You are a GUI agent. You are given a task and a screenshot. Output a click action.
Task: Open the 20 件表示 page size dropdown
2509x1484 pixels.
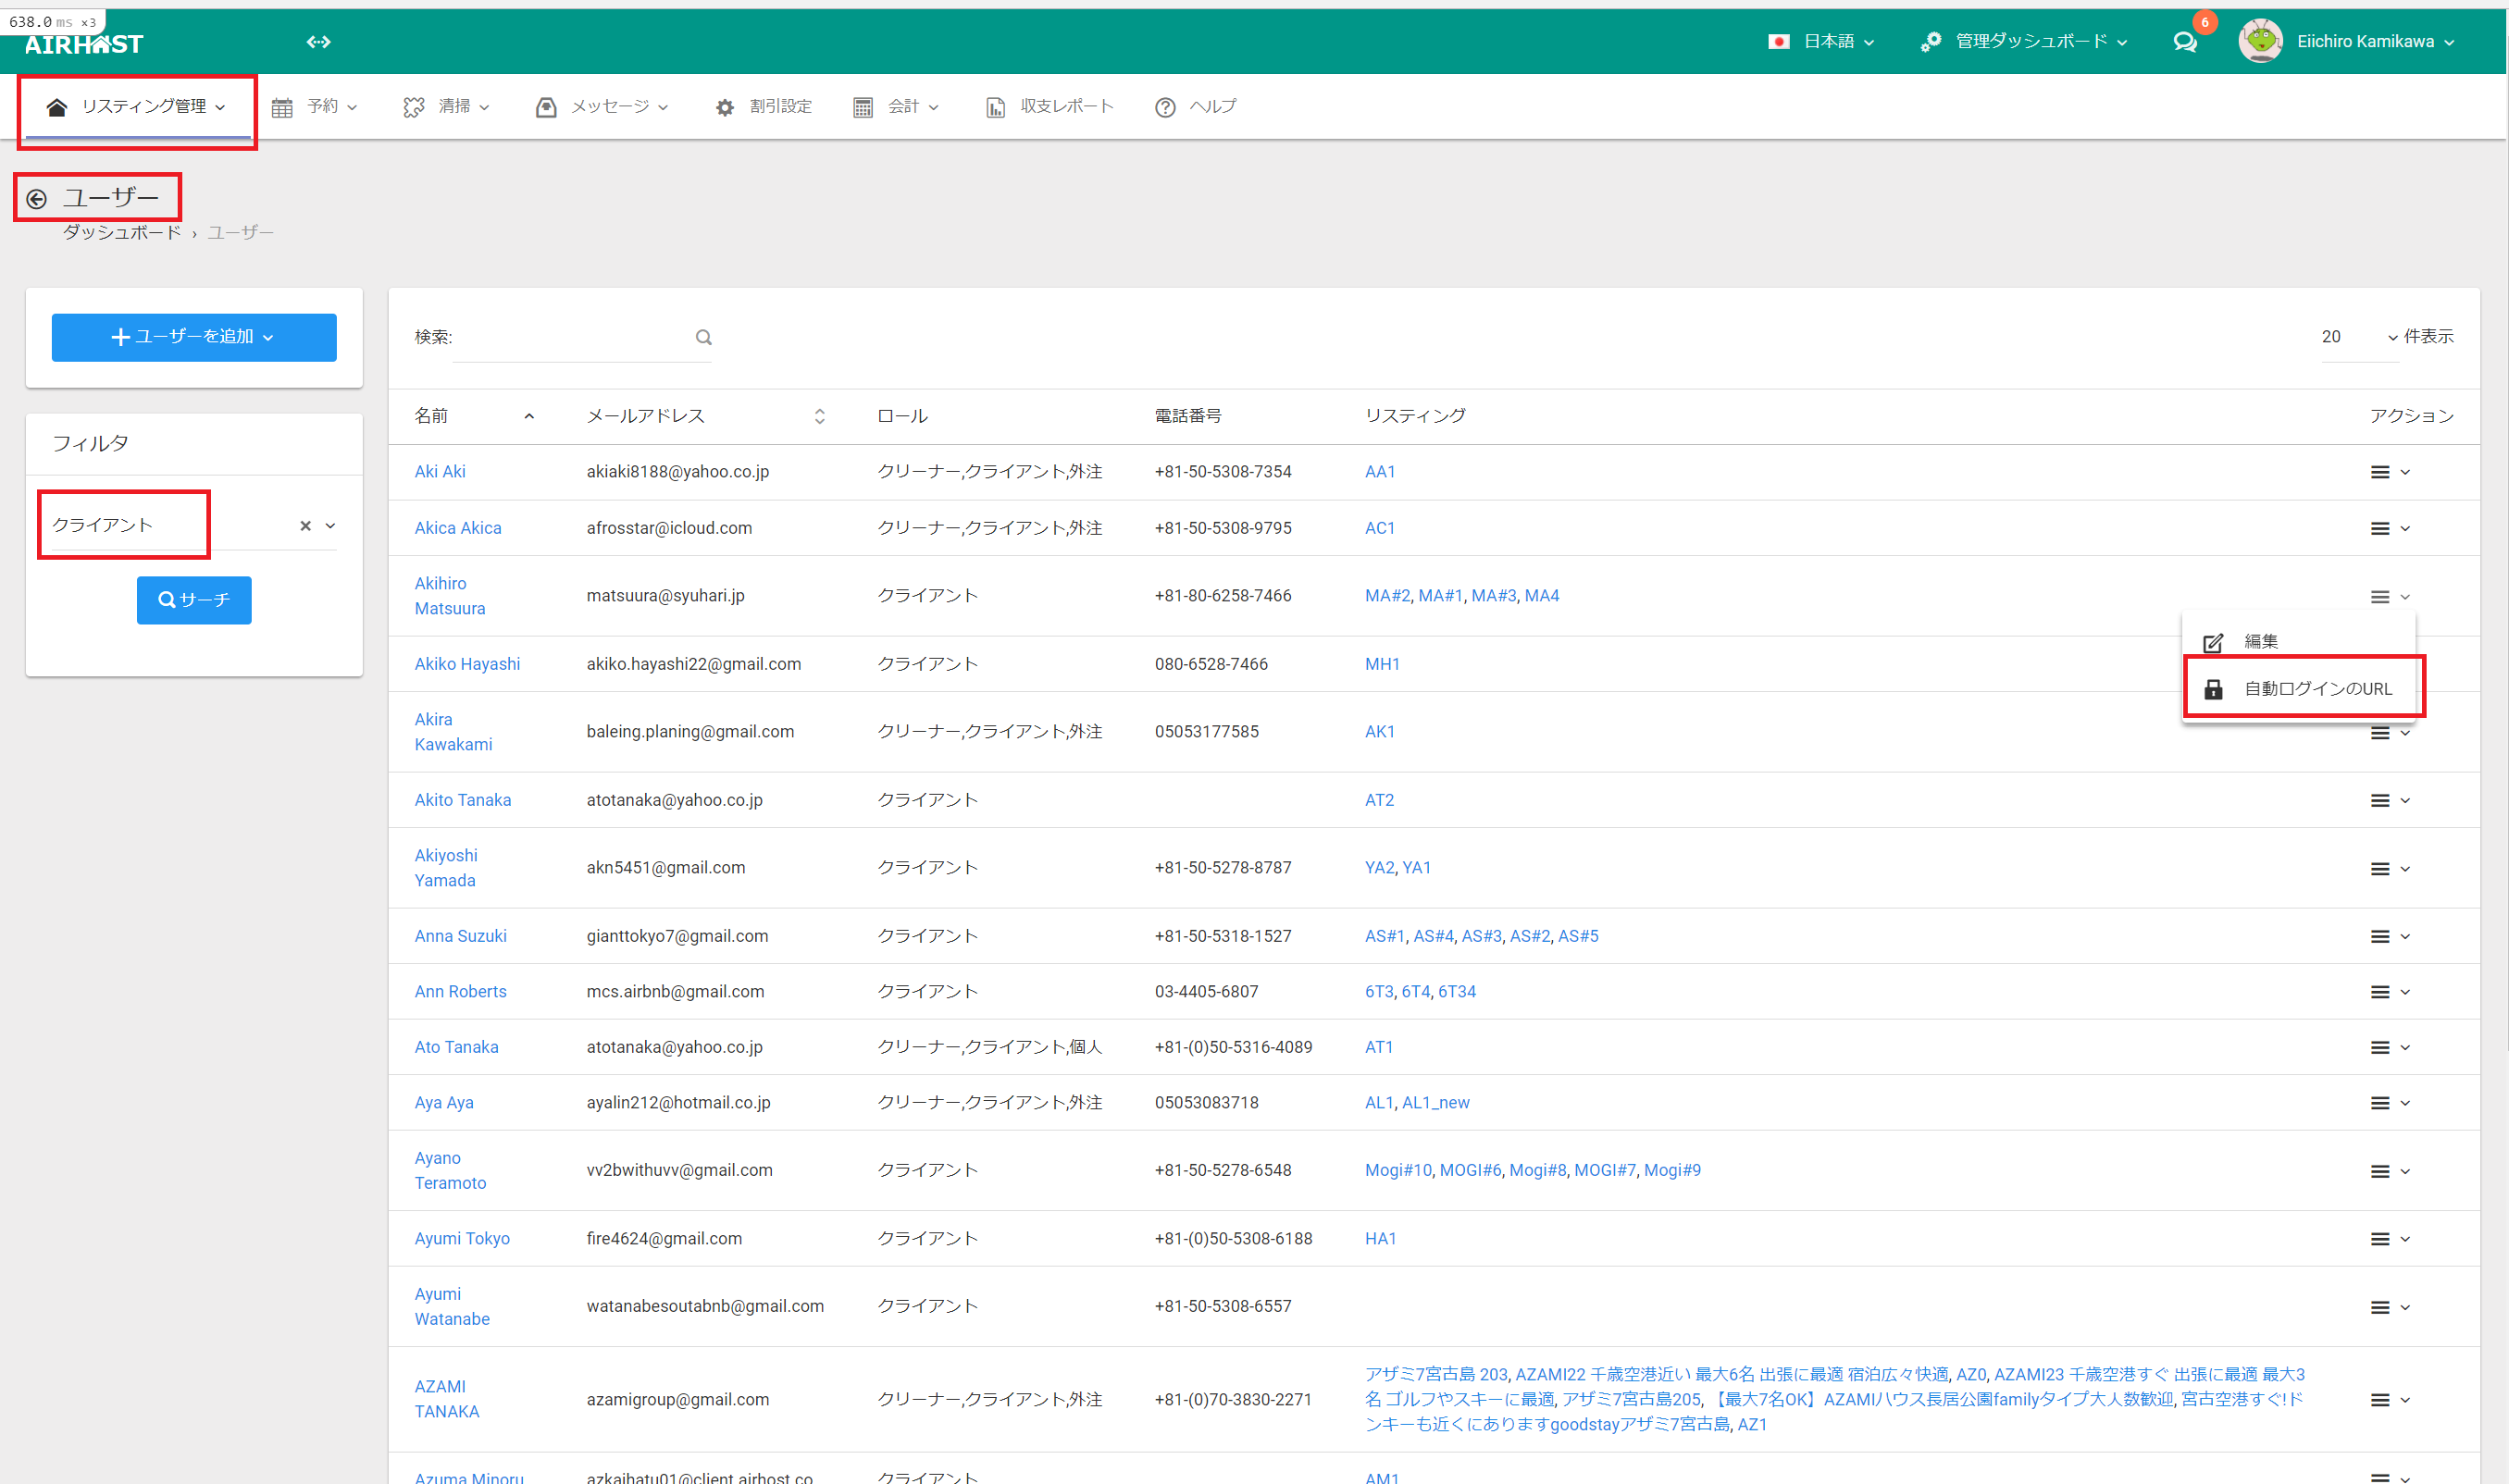tap(2358, 337)
